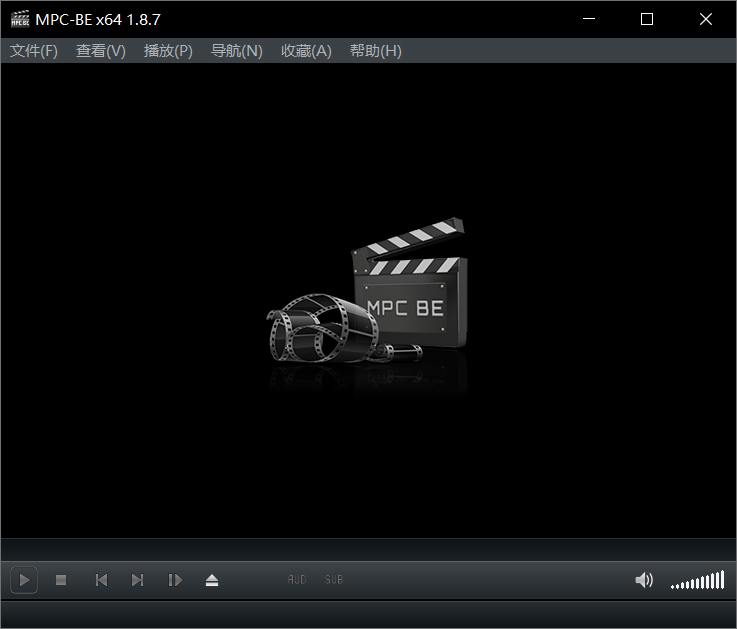Set volume on the bar volume slider

pyautogui.click(x=698, y=580)
